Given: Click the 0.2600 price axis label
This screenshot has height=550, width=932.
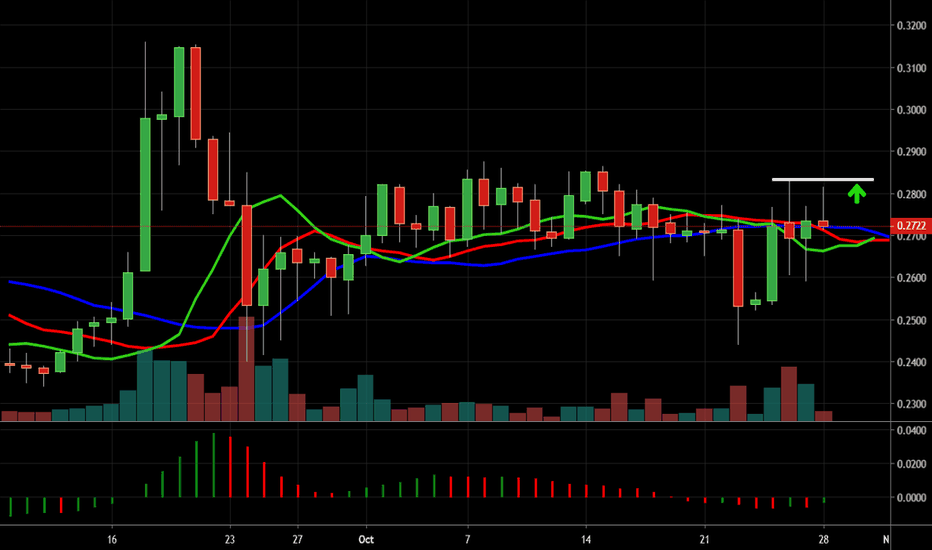Looking at the screenshot, I should point(911,278).
